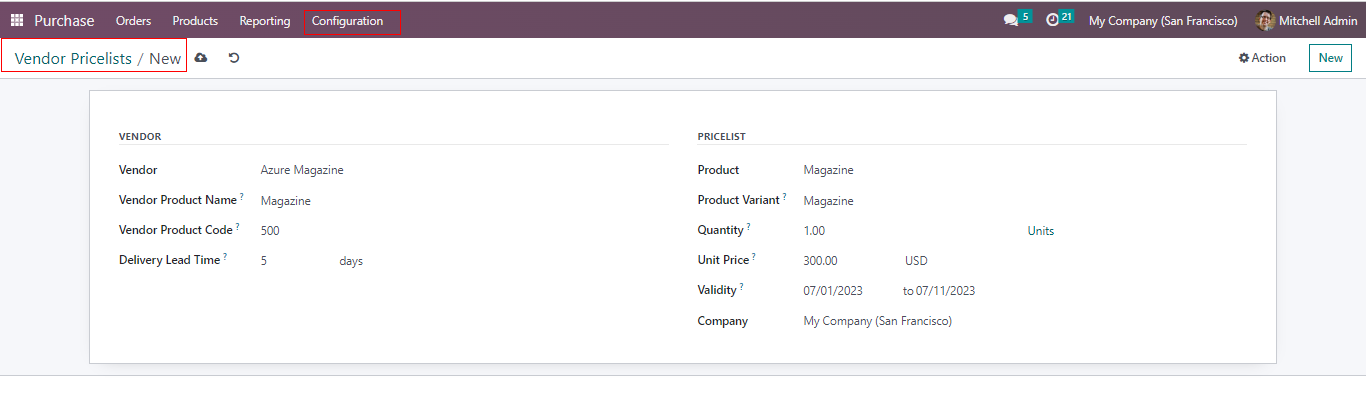Switch company via My Company (San Francisco)
This screenshot has height=414, width=1366.
1162,21
